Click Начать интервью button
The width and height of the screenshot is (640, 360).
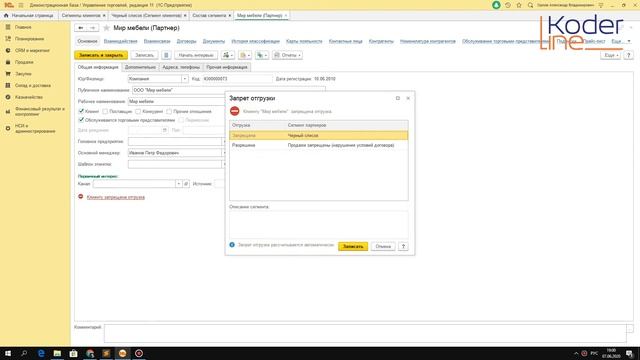[x=196, y=55]
